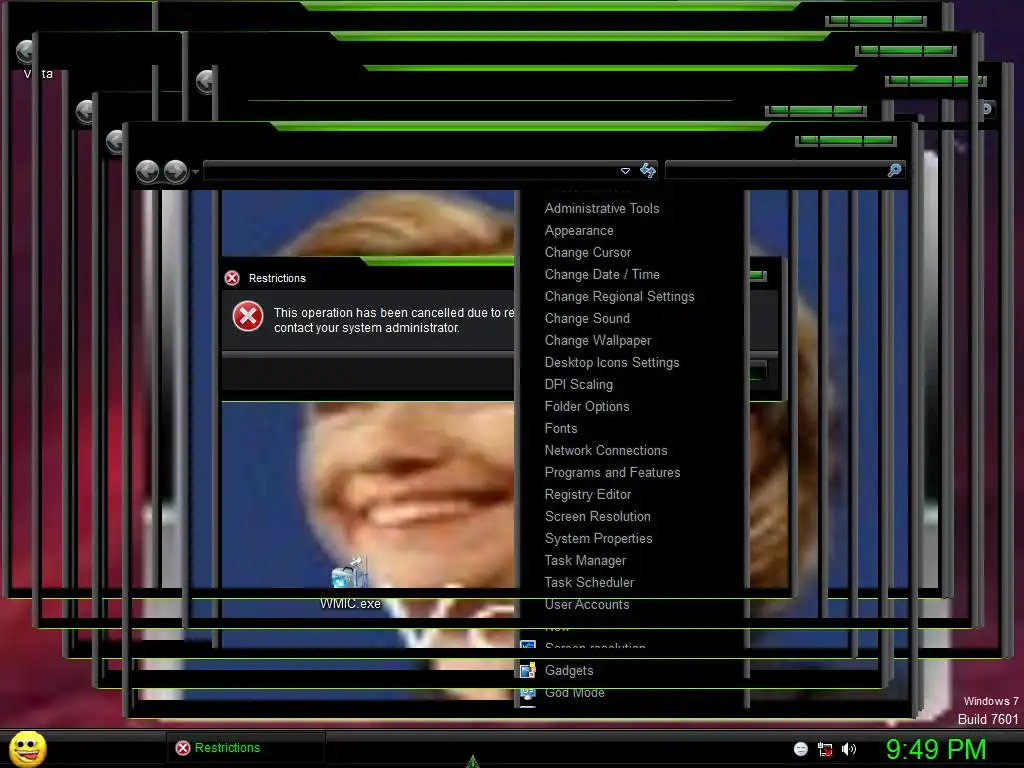This screenshot has height=768, width=1024.
Task: Click the WMIC.exe label text
Action: click(x=350, y=604)
